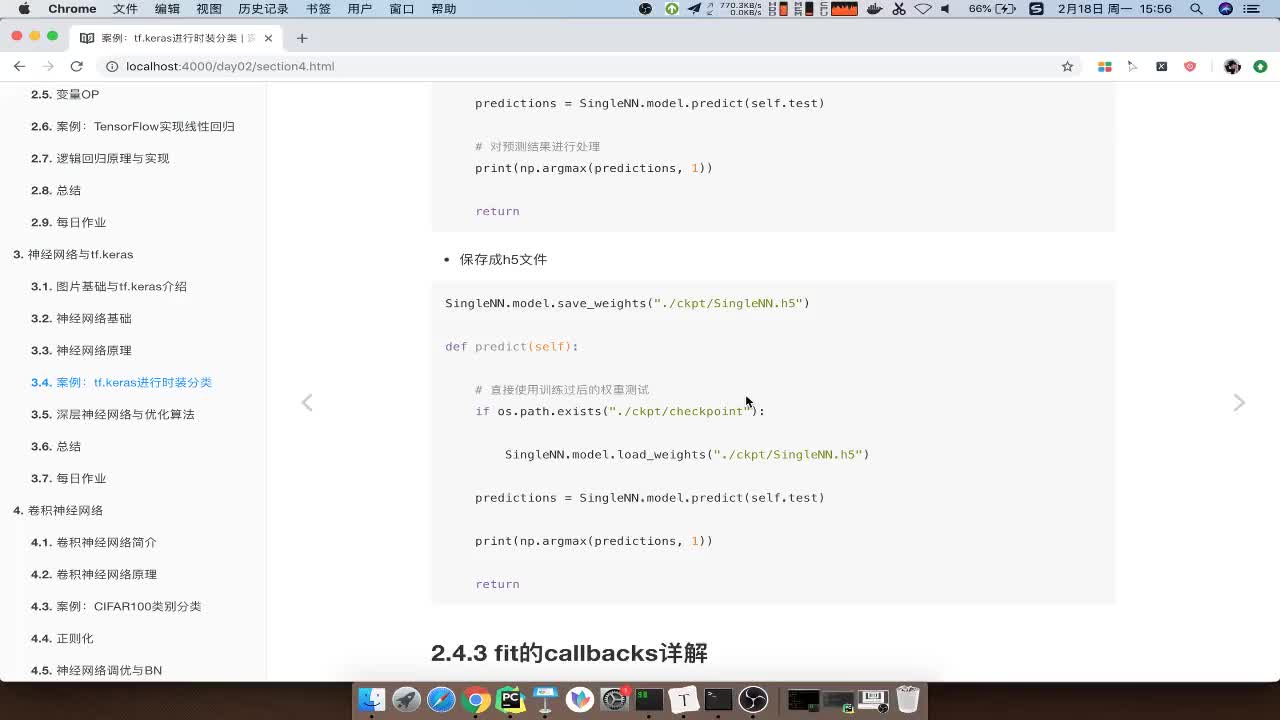Open the 文件 menu
The image size is (1280, 720).
point(125,9)
